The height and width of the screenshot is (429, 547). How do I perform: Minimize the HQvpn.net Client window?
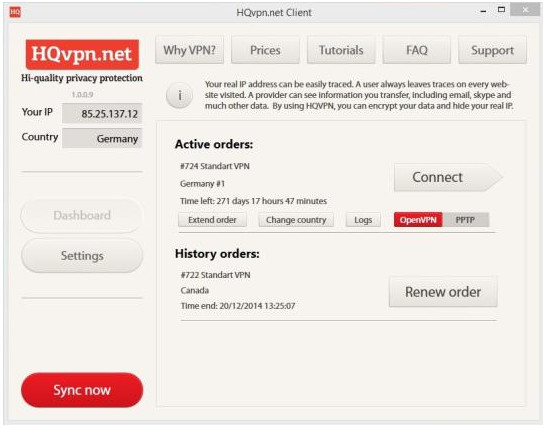[483, 12]
